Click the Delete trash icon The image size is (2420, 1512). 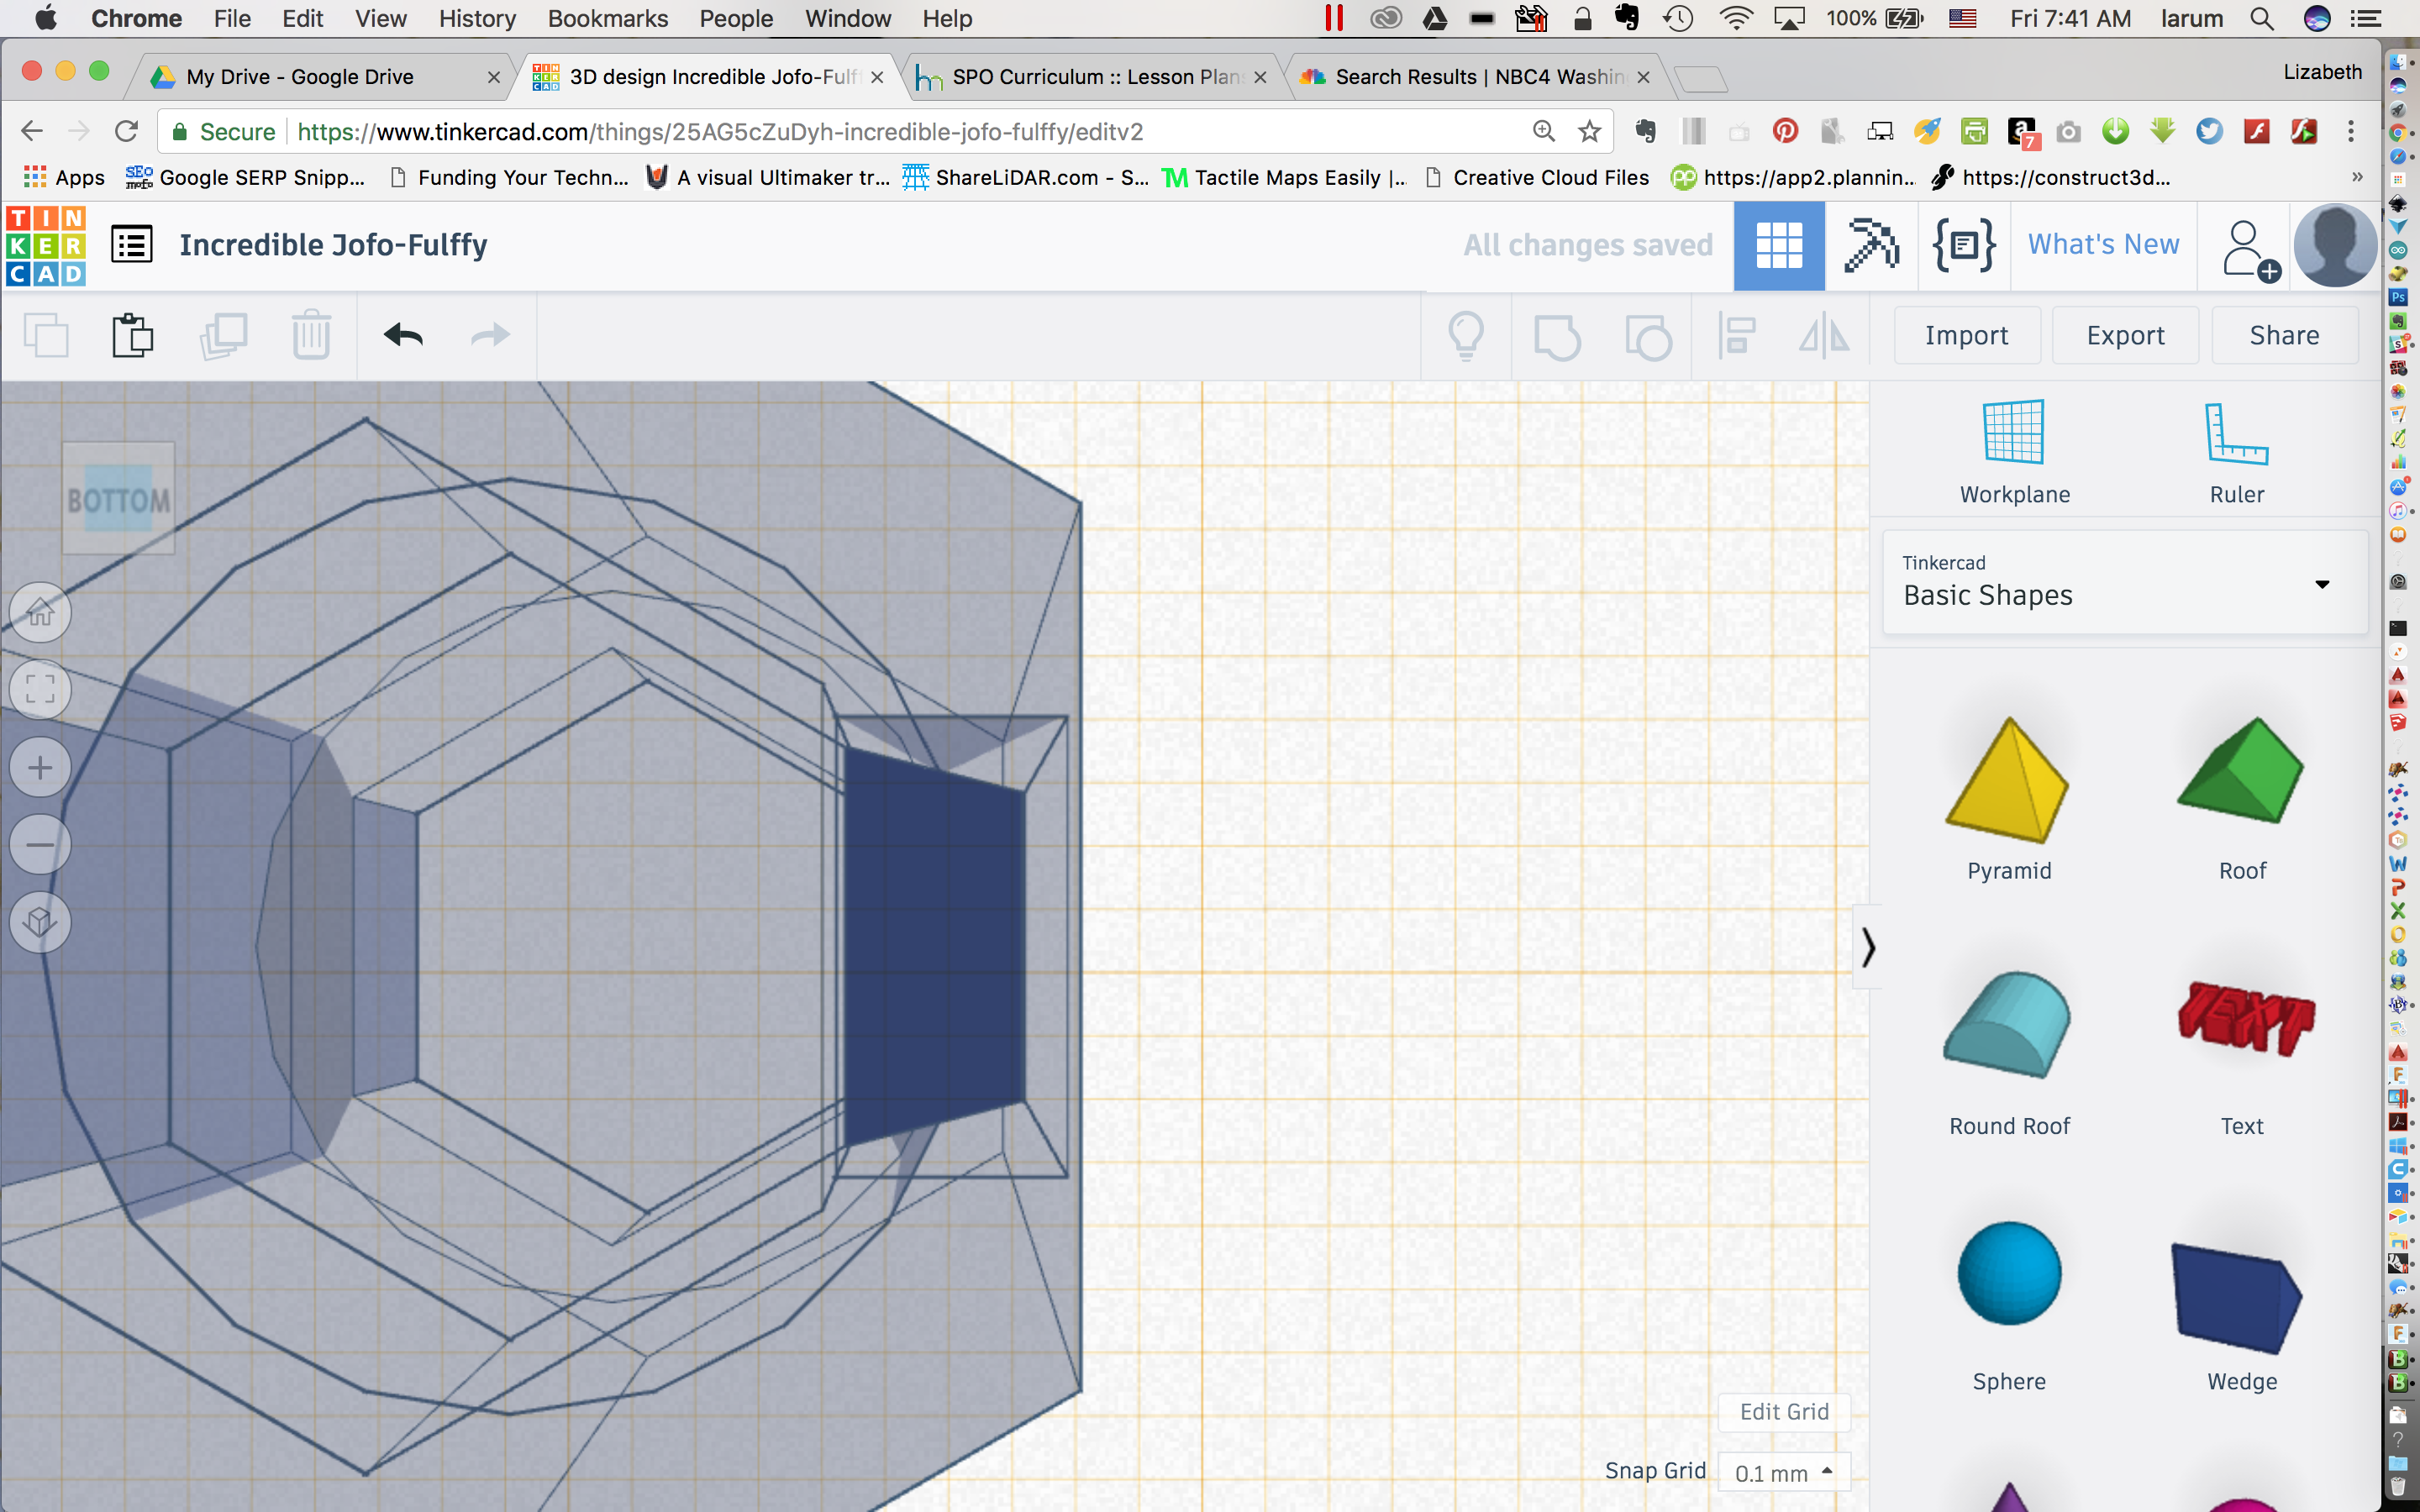tap(311, 336)
